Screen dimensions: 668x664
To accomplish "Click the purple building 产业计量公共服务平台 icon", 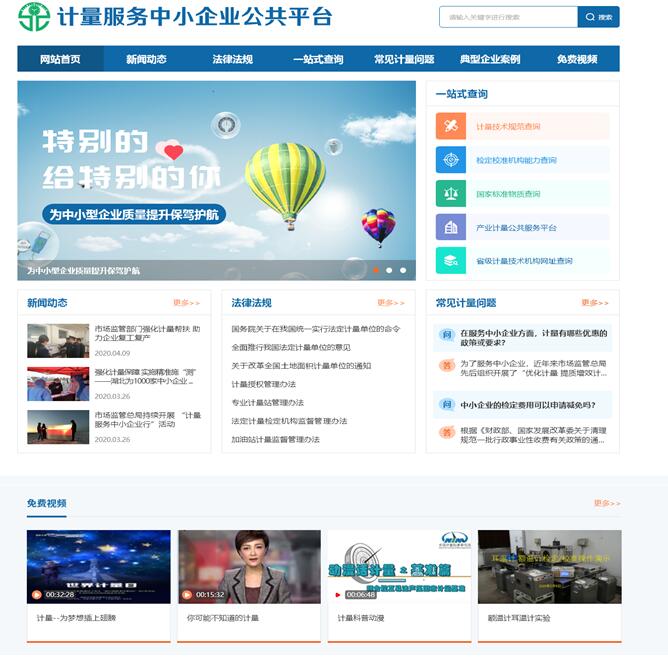I will tap(451, 227).
